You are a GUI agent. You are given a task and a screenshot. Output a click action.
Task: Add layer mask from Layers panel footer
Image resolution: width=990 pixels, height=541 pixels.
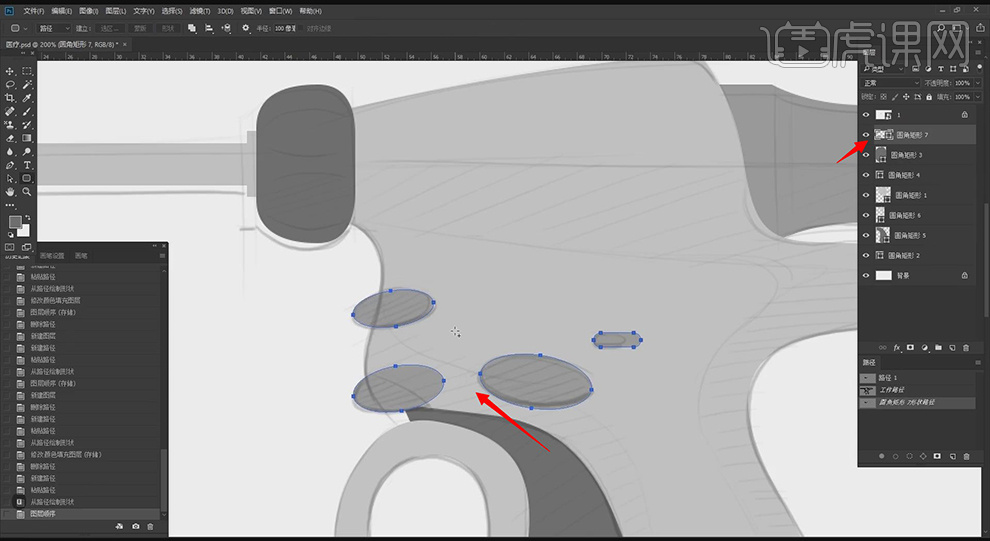pyautogui.click(x=910, y=348)
